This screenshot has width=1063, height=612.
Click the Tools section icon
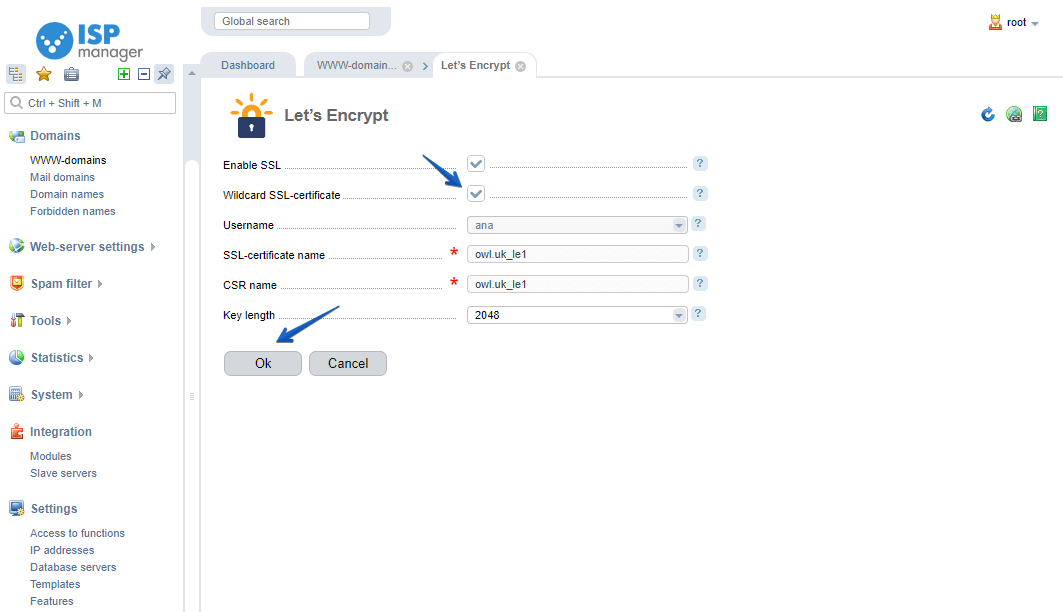(x=17, y=321)
